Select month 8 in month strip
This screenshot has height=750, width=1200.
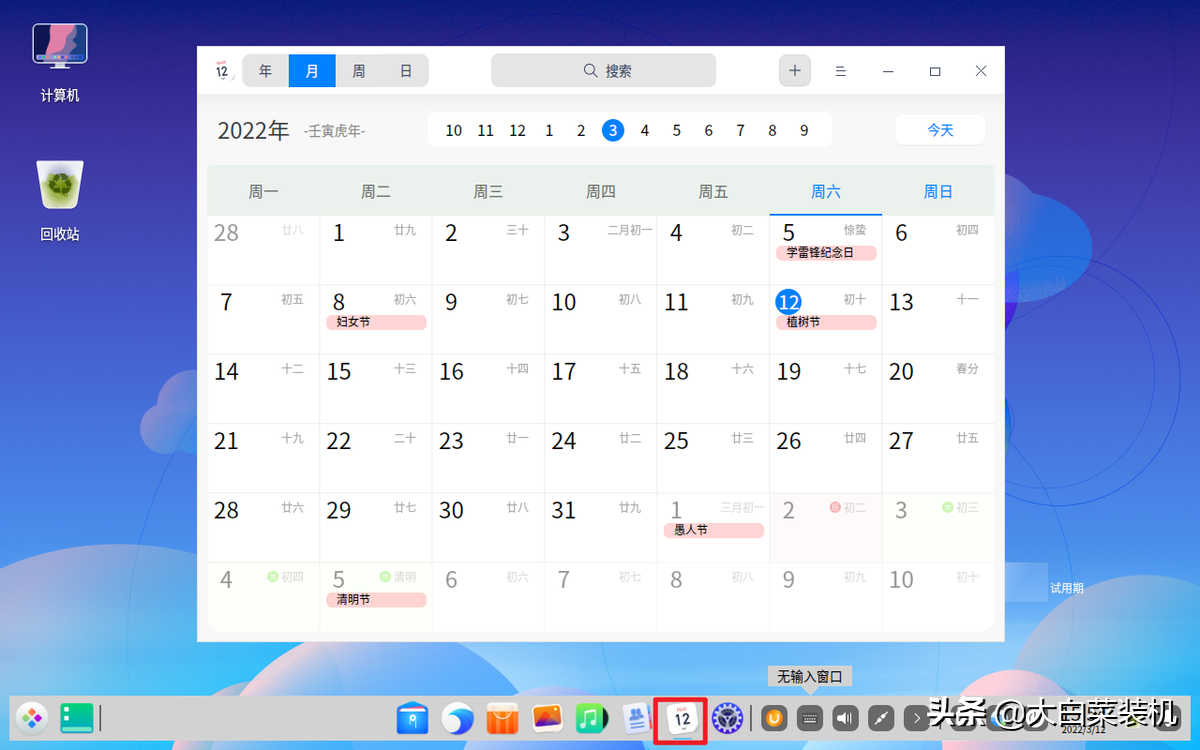(x=772, y=130)
